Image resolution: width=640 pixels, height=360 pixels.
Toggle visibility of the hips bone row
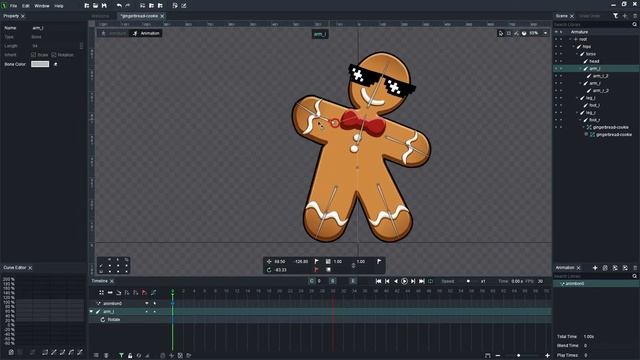556,47
